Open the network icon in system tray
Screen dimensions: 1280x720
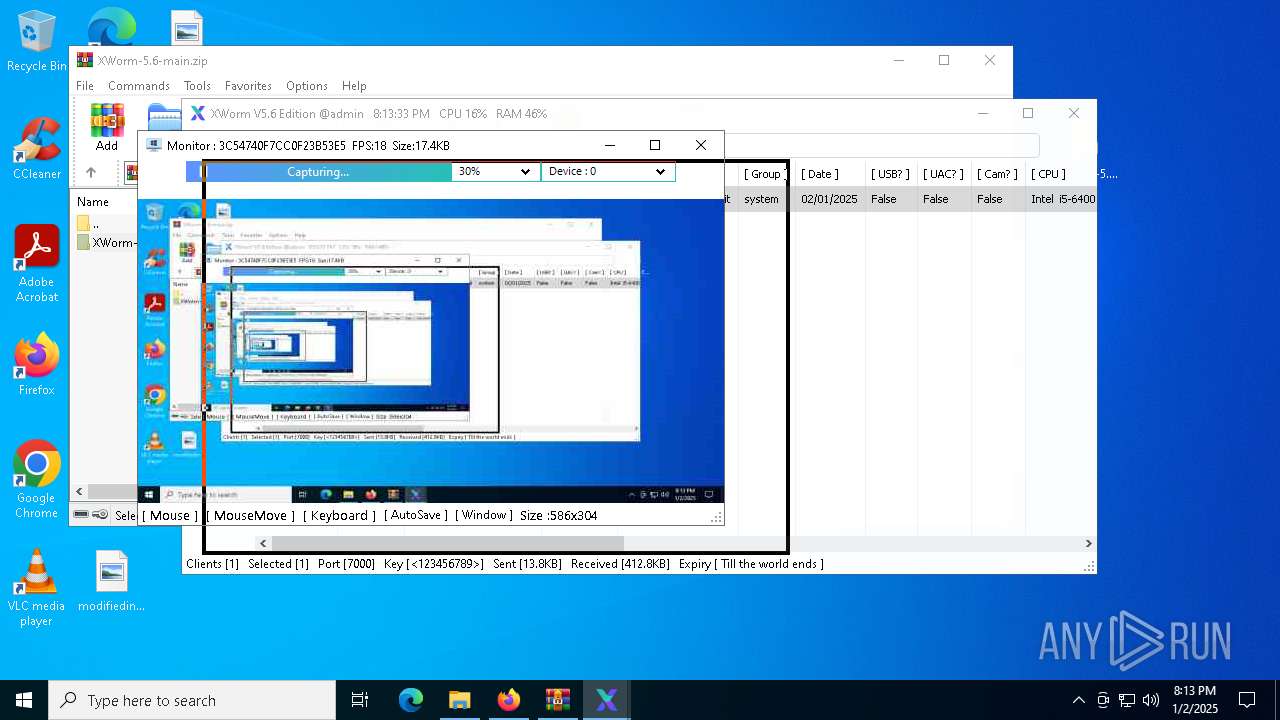point(1127,700)
